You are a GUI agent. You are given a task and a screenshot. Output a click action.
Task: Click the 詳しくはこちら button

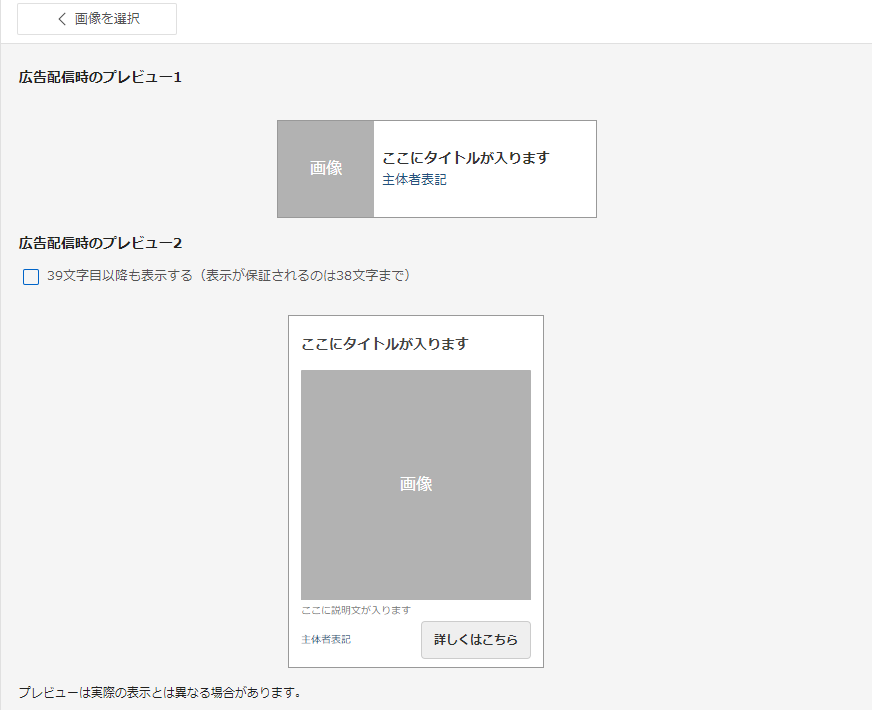(x=475, y=640)
